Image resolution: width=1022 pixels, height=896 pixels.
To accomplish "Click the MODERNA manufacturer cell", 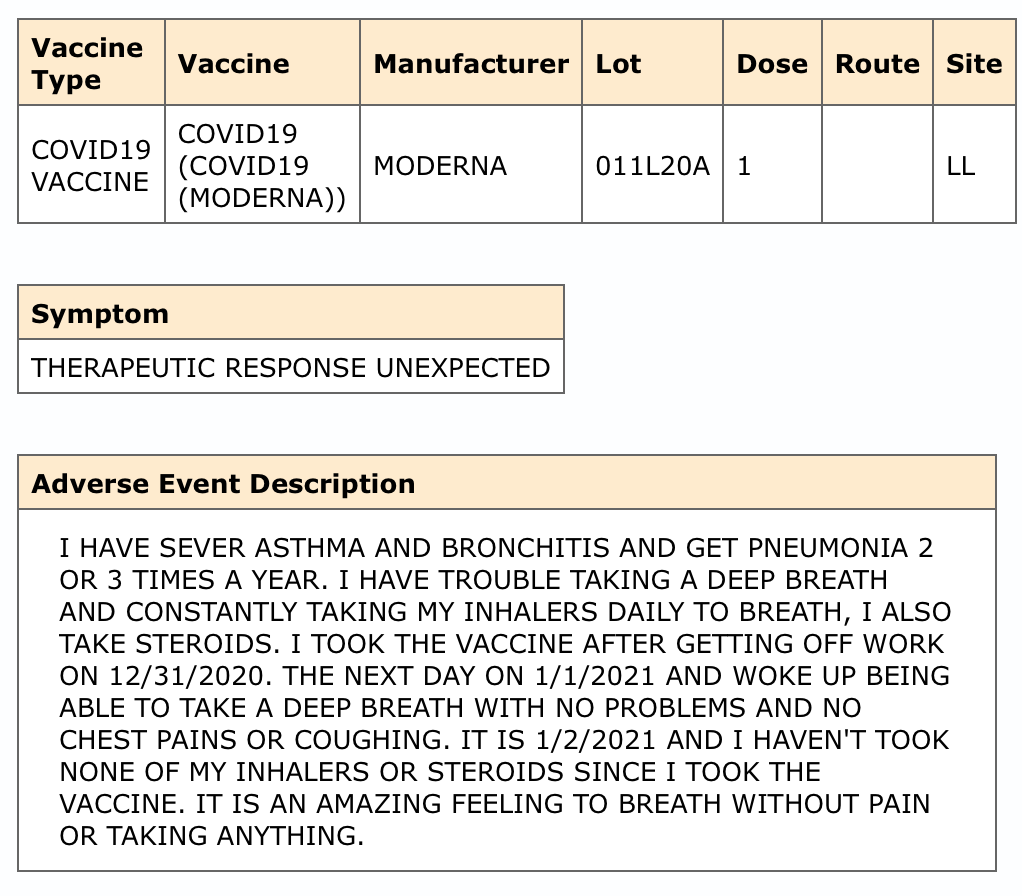I will [x=471, y=165].
